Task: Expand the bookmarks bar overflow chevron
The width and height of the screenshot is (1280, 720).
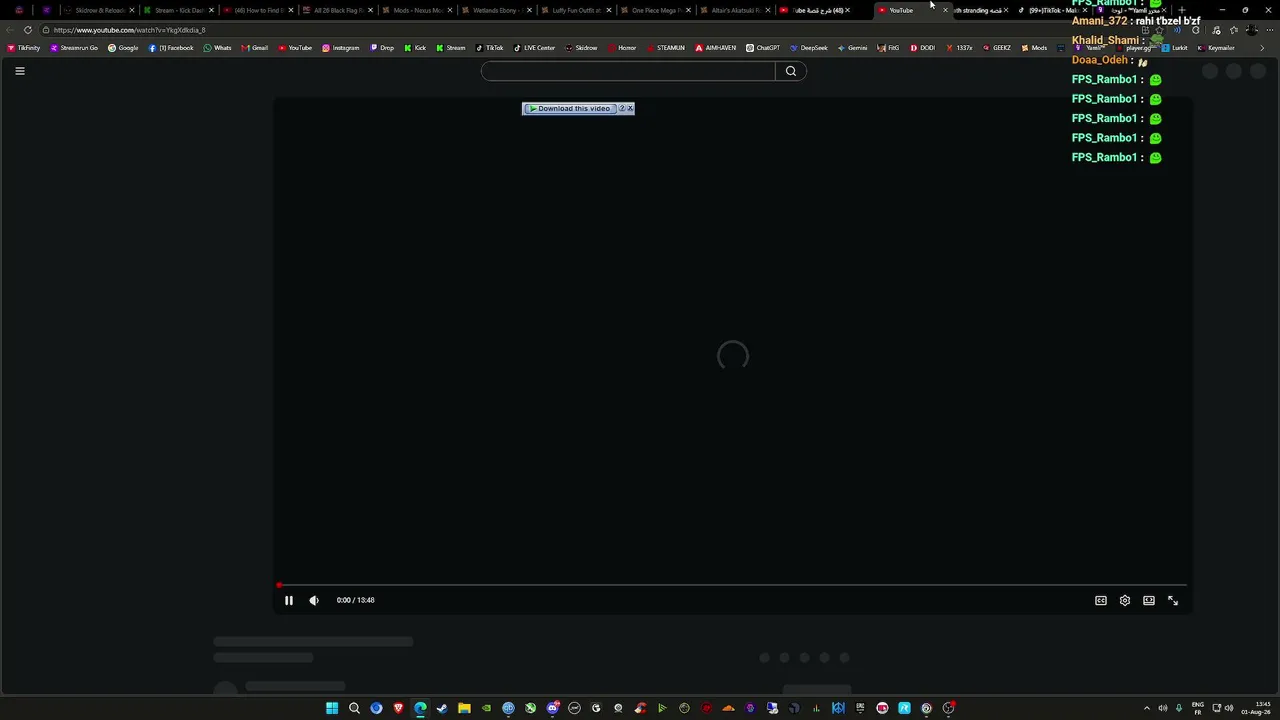Action: [x=1261, y=48]
